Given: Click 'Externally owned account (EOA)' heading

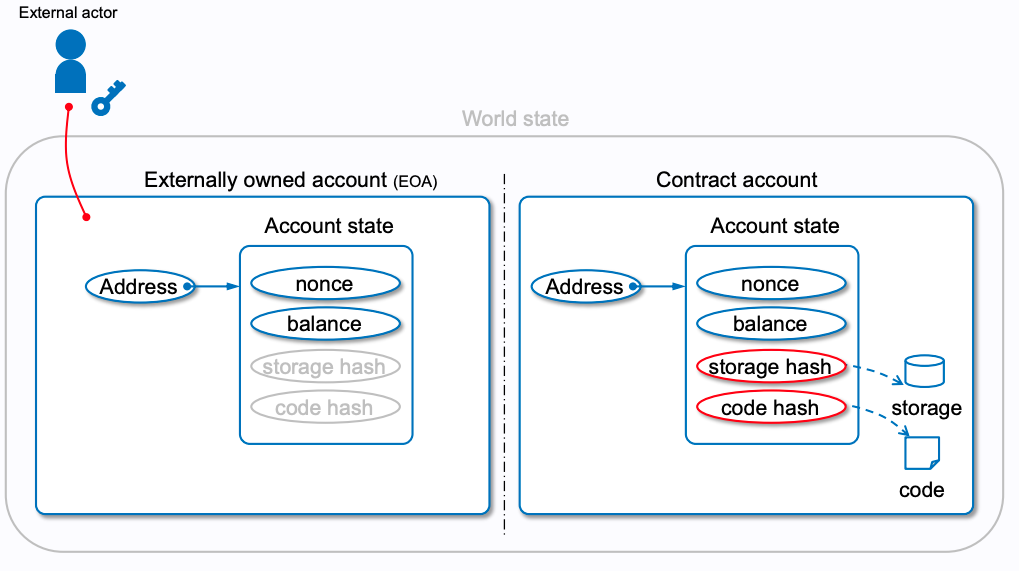Looking at the screenshot, I should (290, 180).
